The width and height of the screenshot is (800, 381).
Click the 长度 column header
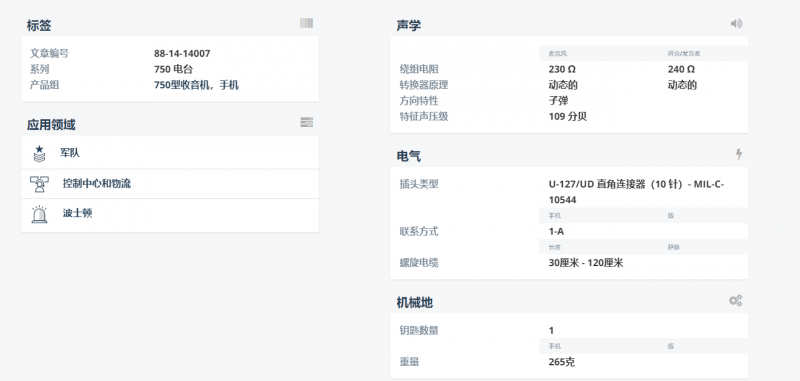click(x=555, y=247)
